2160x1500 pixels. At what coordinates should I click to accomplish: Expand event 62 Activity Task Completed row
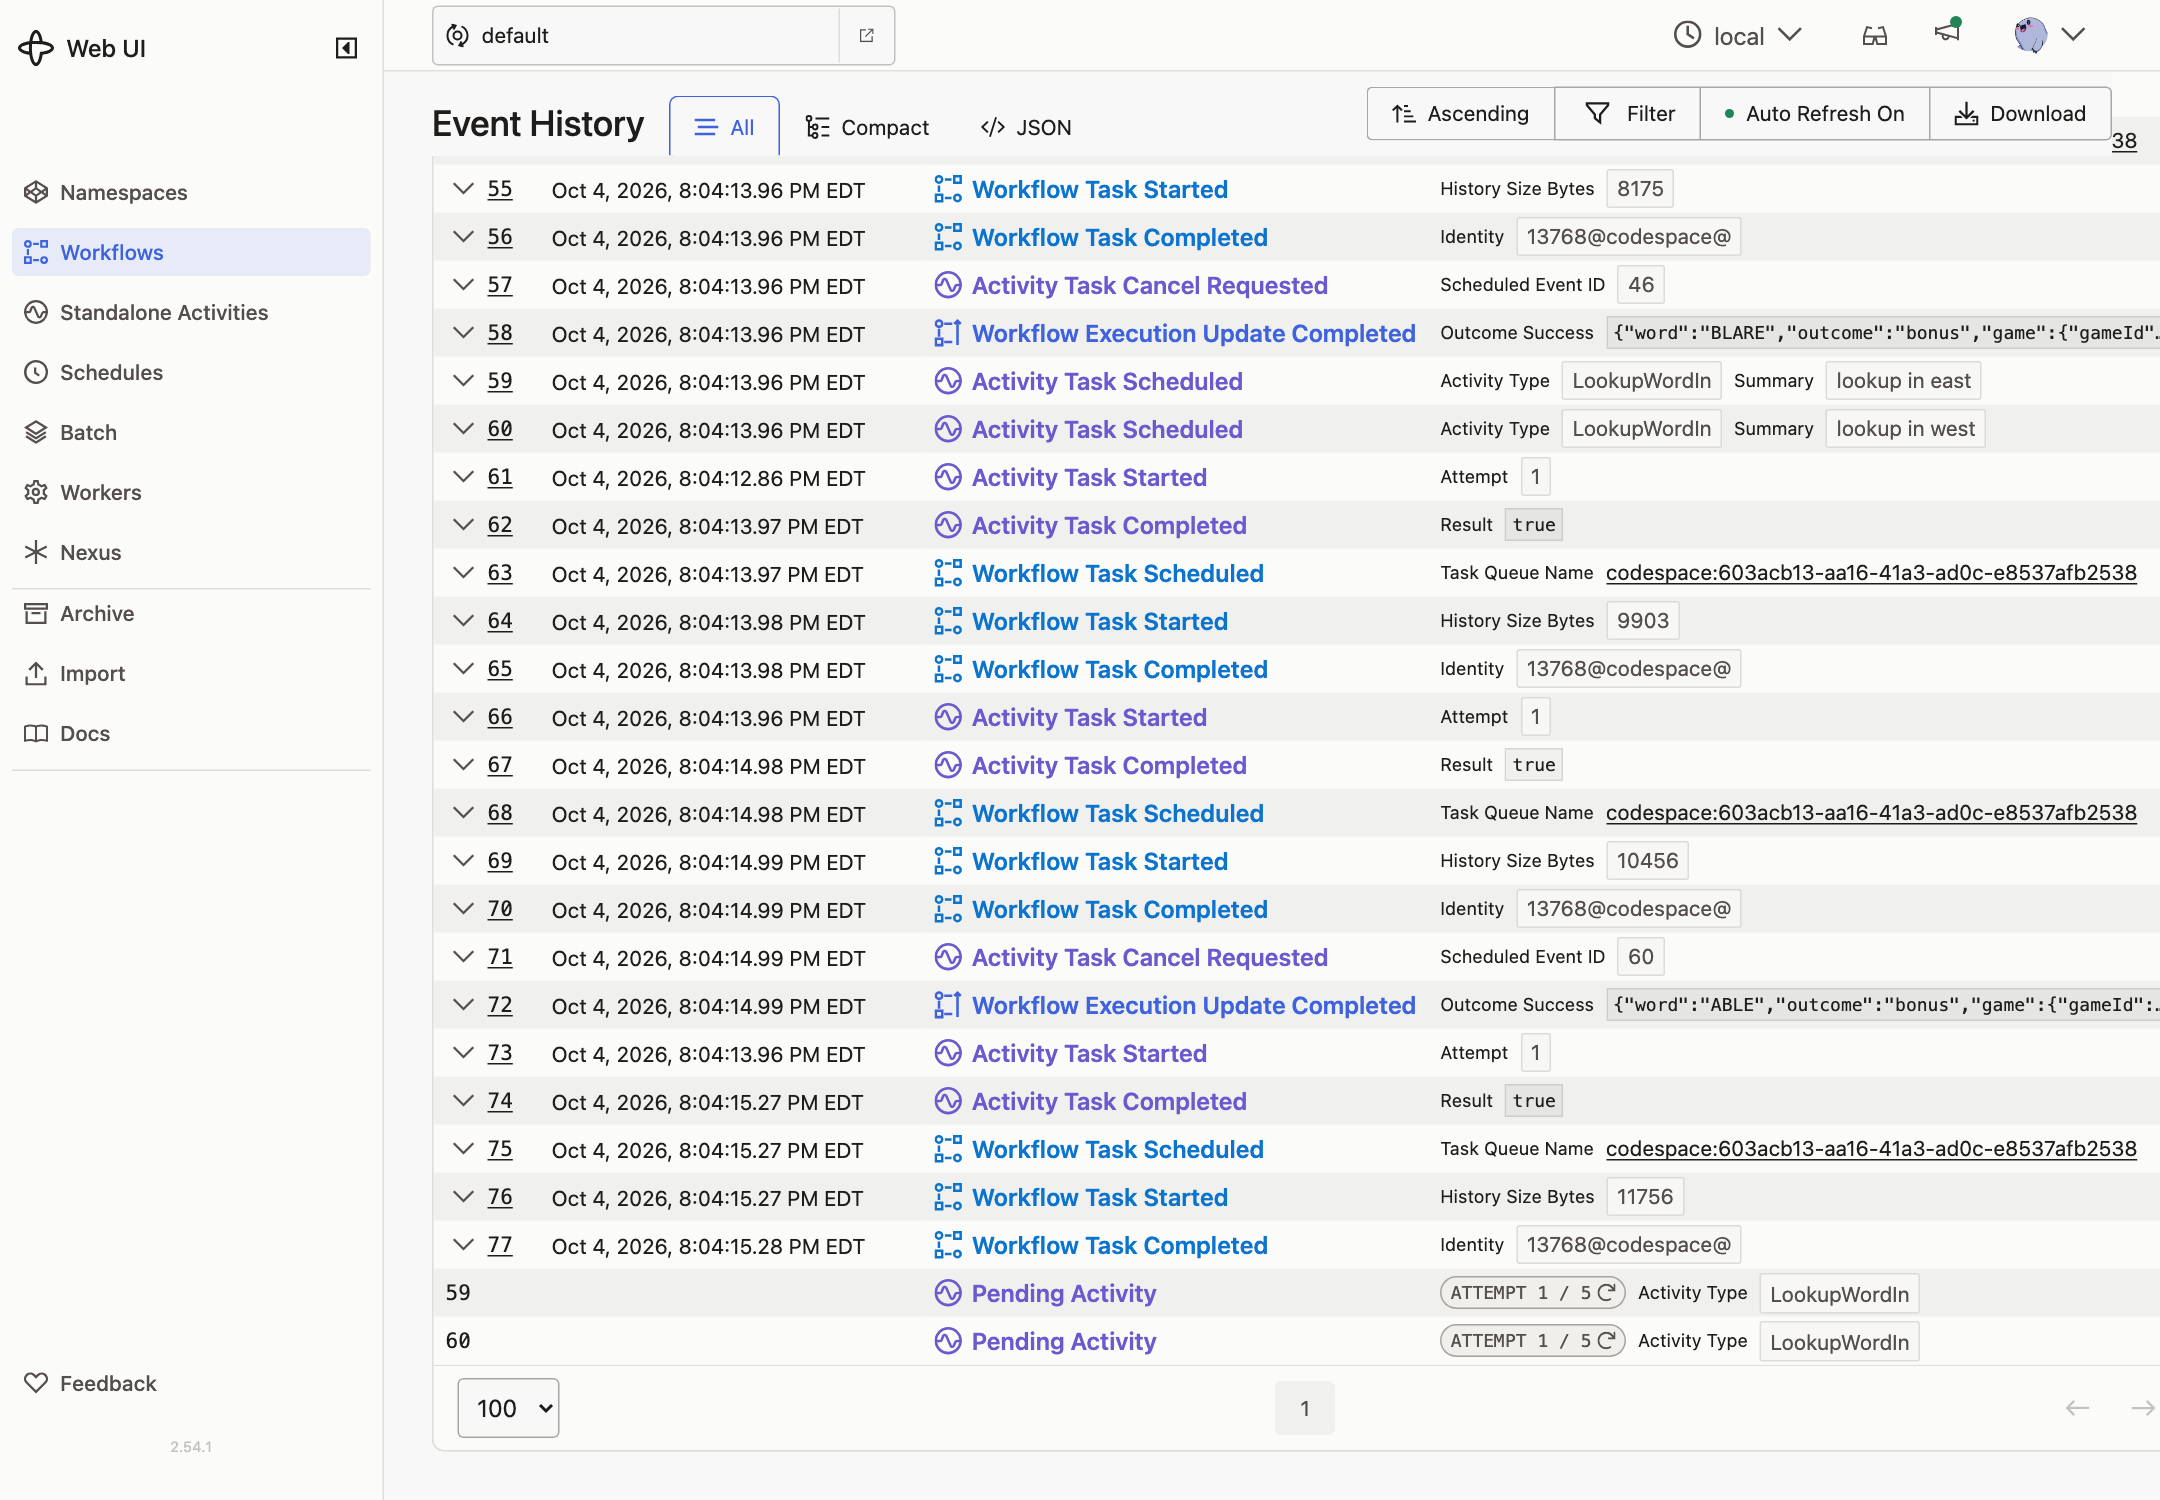click(463, 525)
